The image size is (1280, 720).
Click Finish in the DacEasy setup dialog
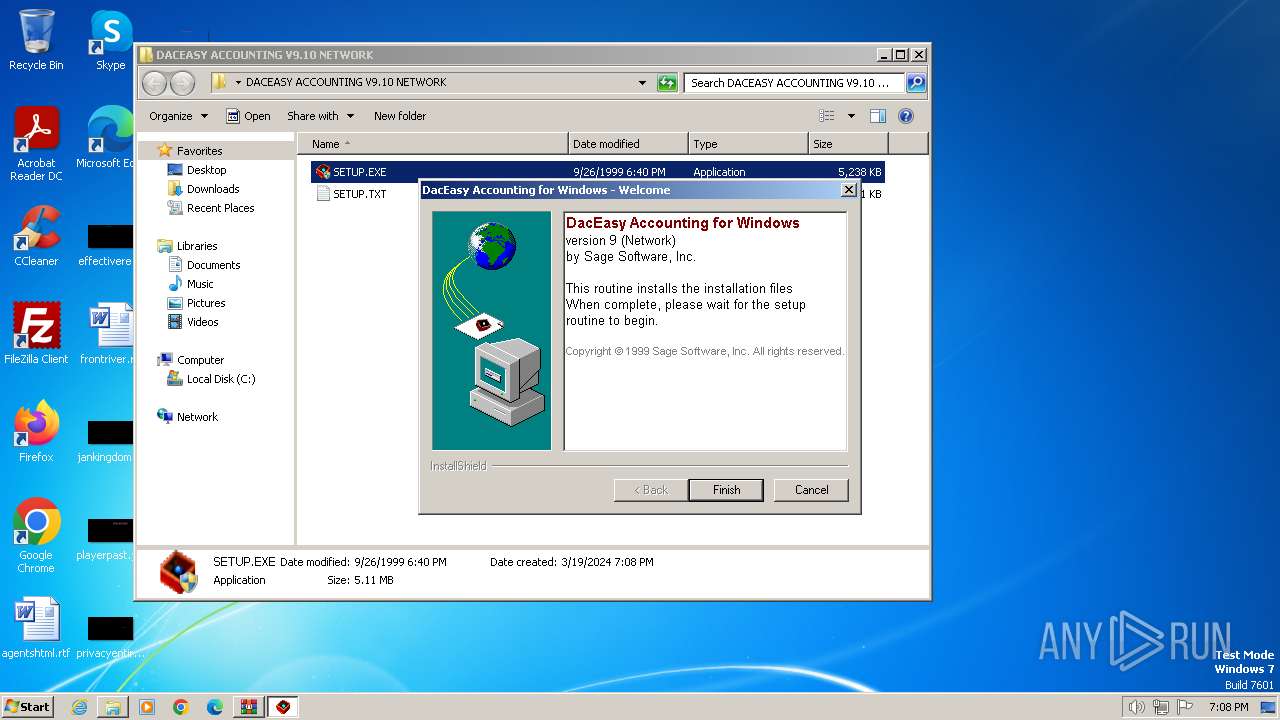[x=726, y=490]
